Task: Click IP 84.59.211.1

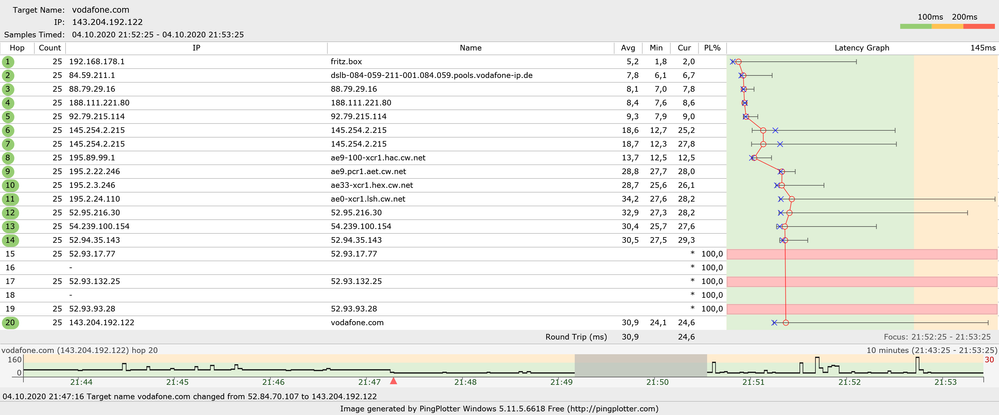Action: tap(92, 75)
